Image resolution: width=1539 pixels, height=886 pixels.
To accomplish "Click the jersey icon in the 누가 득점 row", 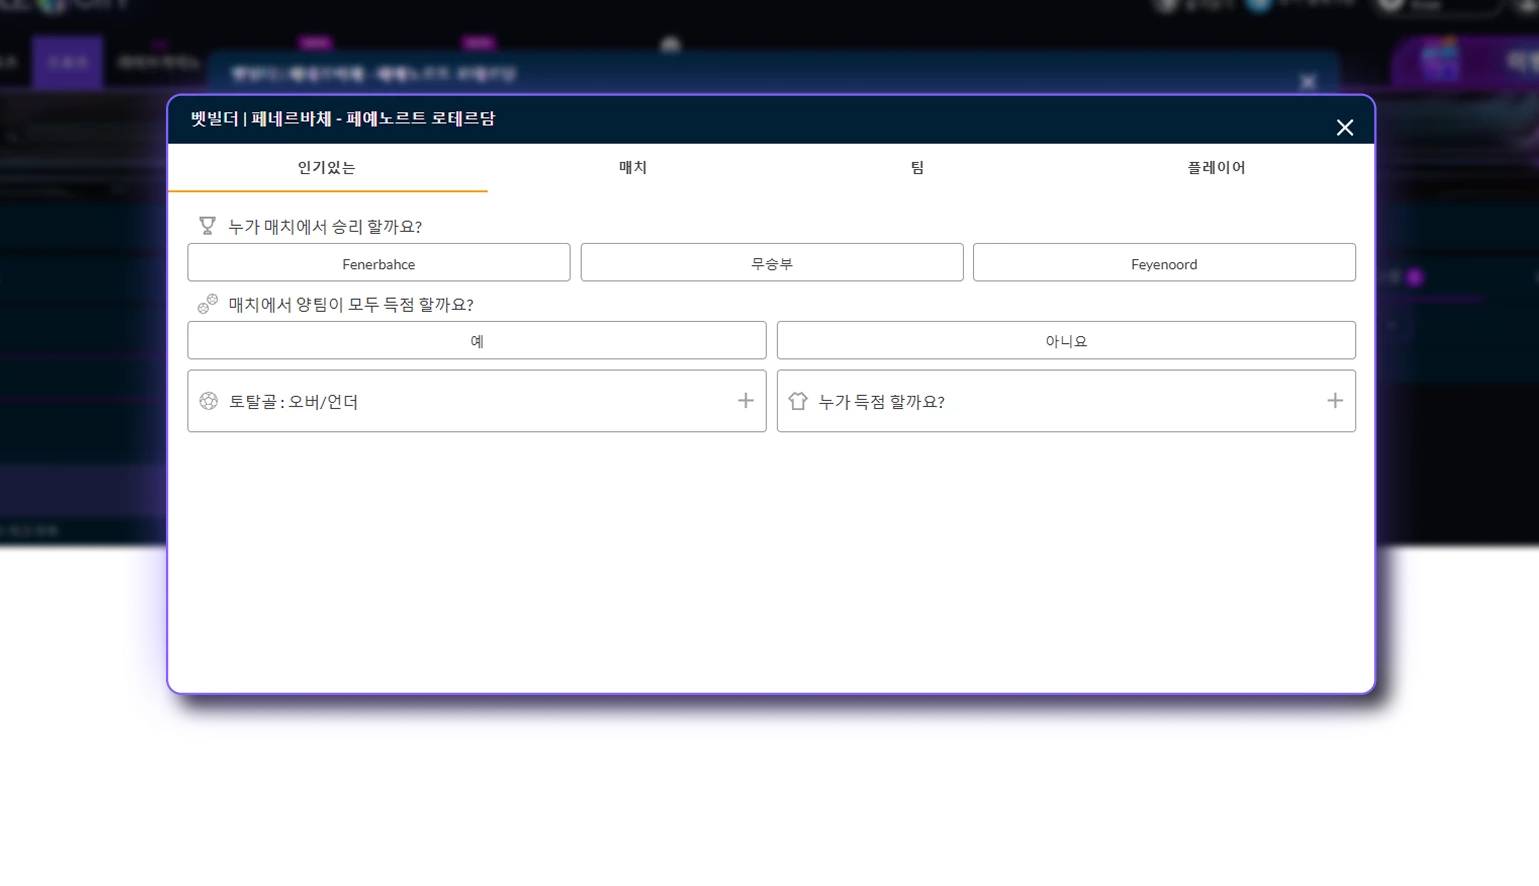I will (x=798, y=401).
